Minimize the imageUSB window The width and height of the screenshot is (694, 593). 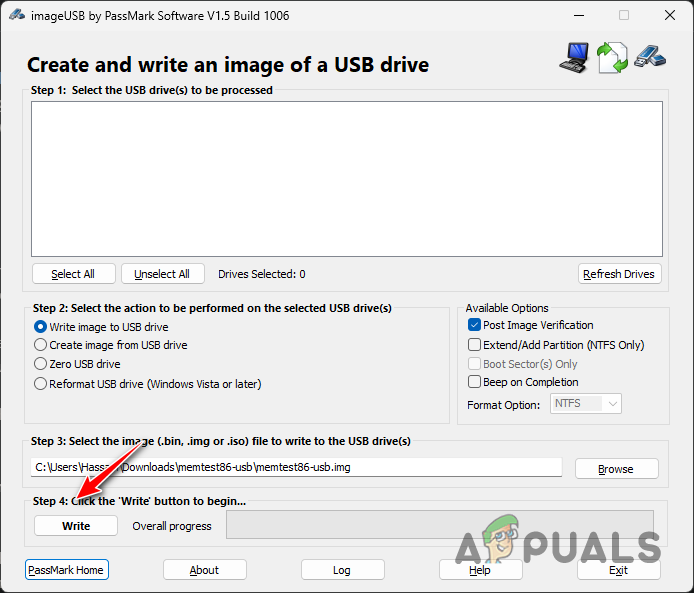coord(579,15)
